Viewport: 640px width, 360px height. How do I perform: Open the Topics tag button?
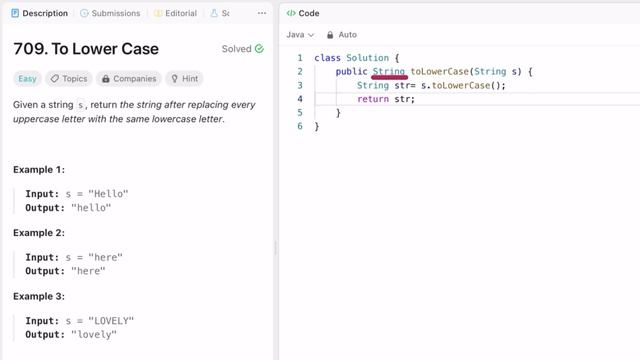69,78
